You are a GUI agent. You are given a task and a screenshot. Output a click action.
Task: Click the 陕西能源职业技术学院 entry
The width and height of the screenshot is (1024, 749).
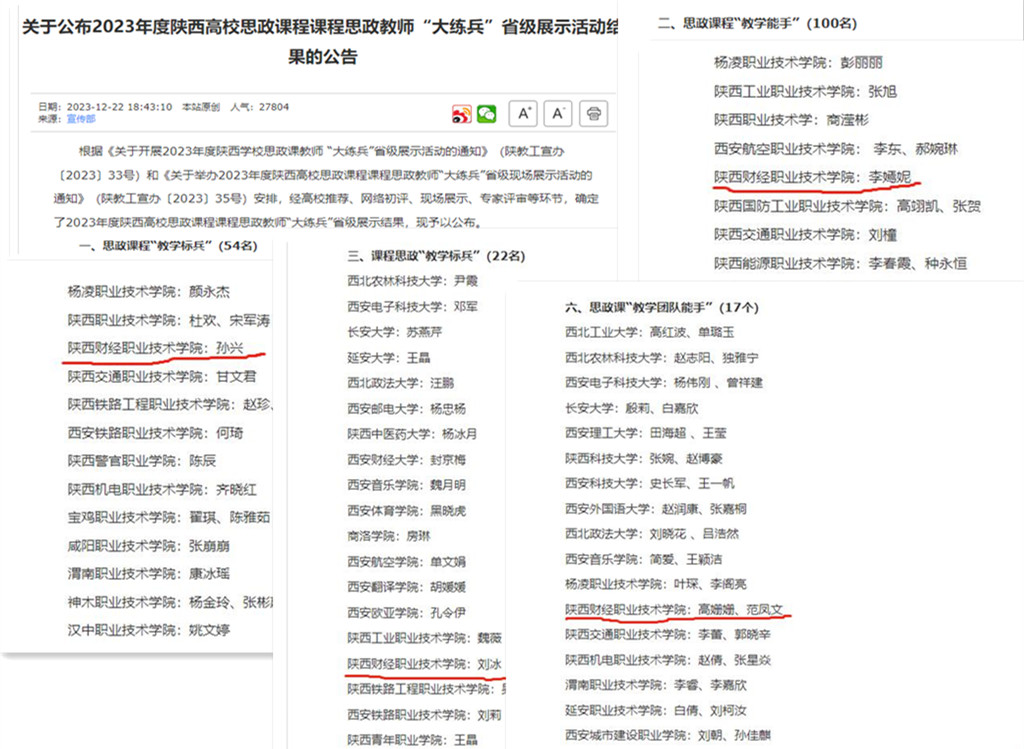pos(839,264)
